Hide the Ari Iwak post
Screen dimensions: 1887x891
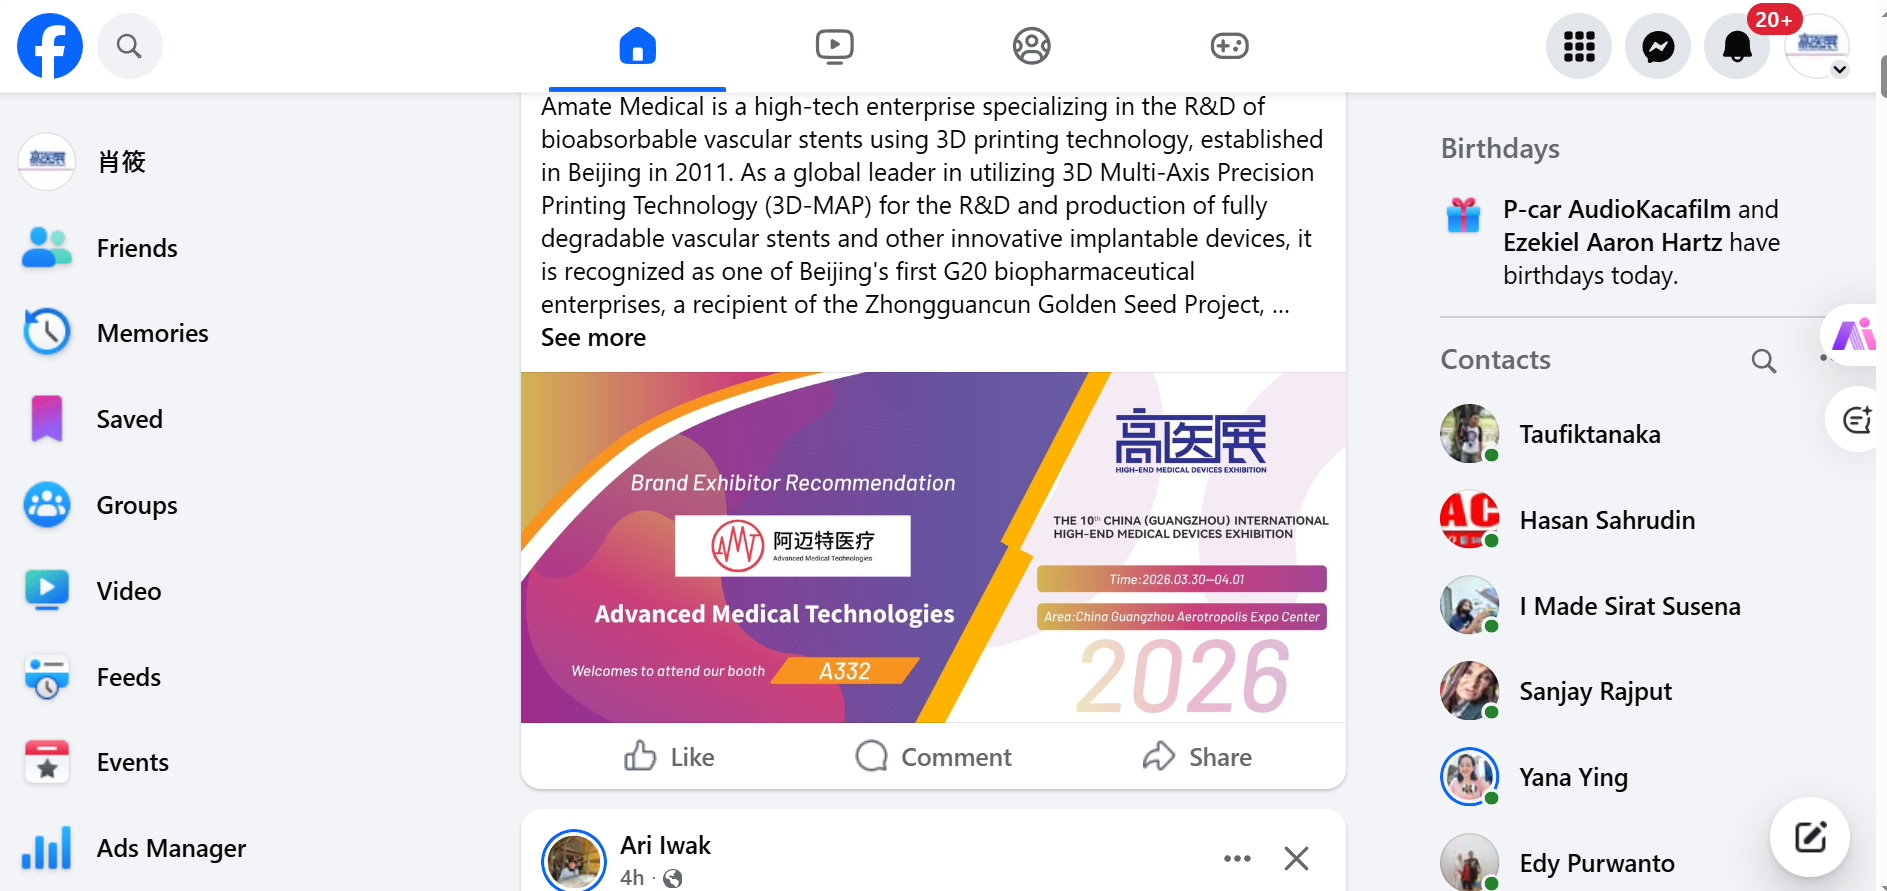click(x=1296, y=858)
